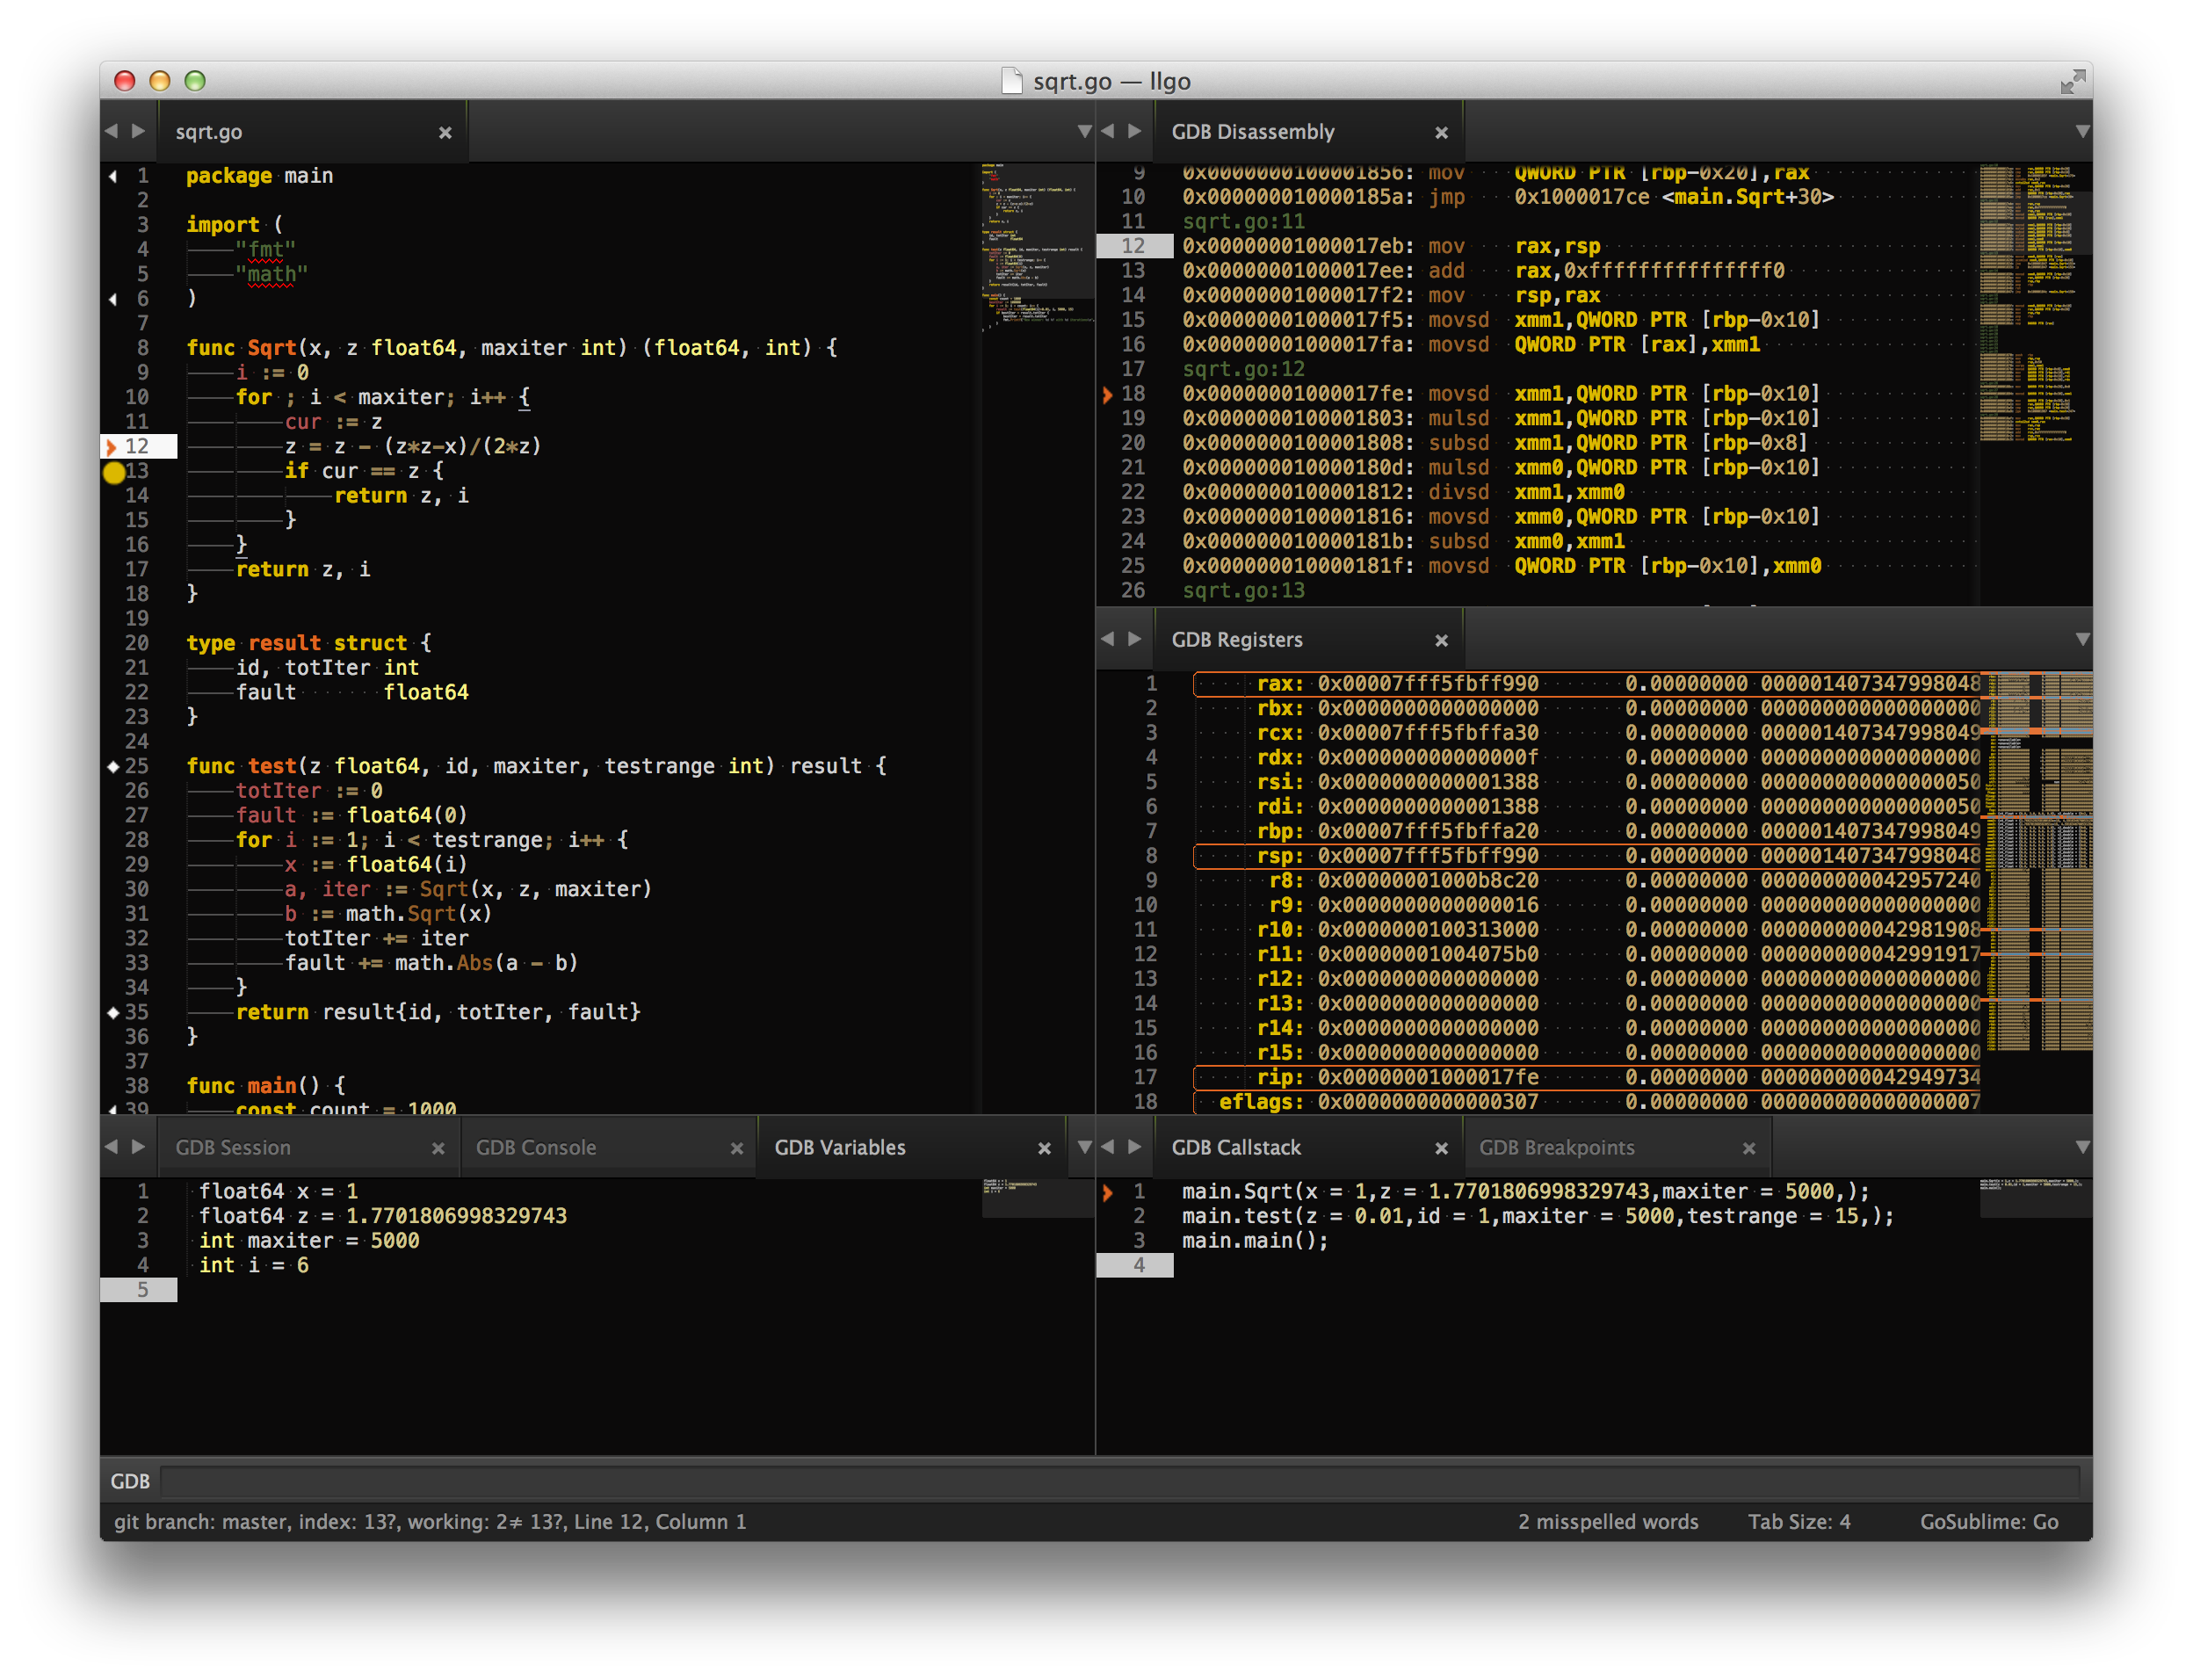Click previous tab arrow in GDB Session pane
This screenshot has width=2193, height=1680.
click(x=112, y=1147)
